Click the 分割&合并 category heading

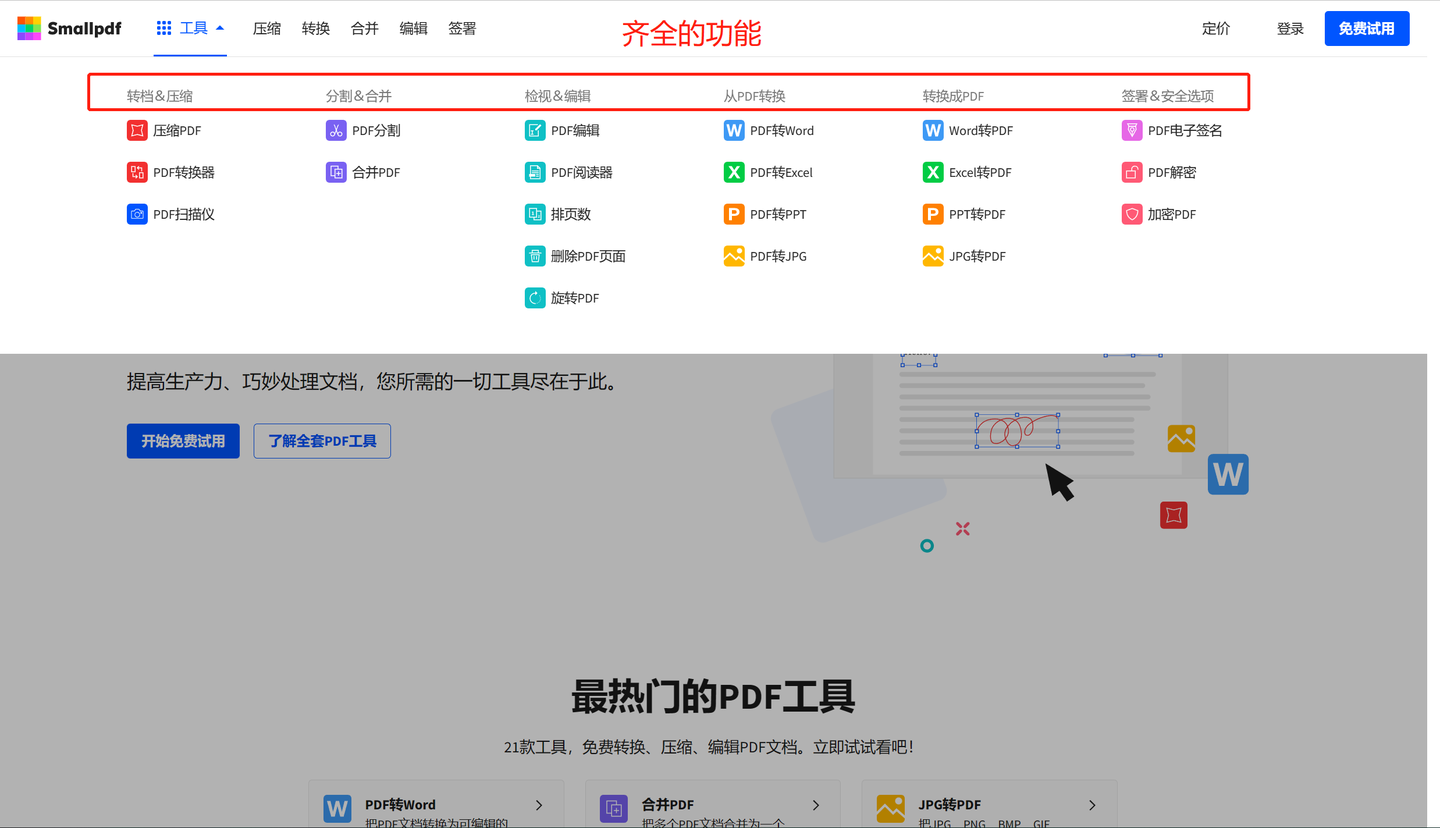coord(359,96)
